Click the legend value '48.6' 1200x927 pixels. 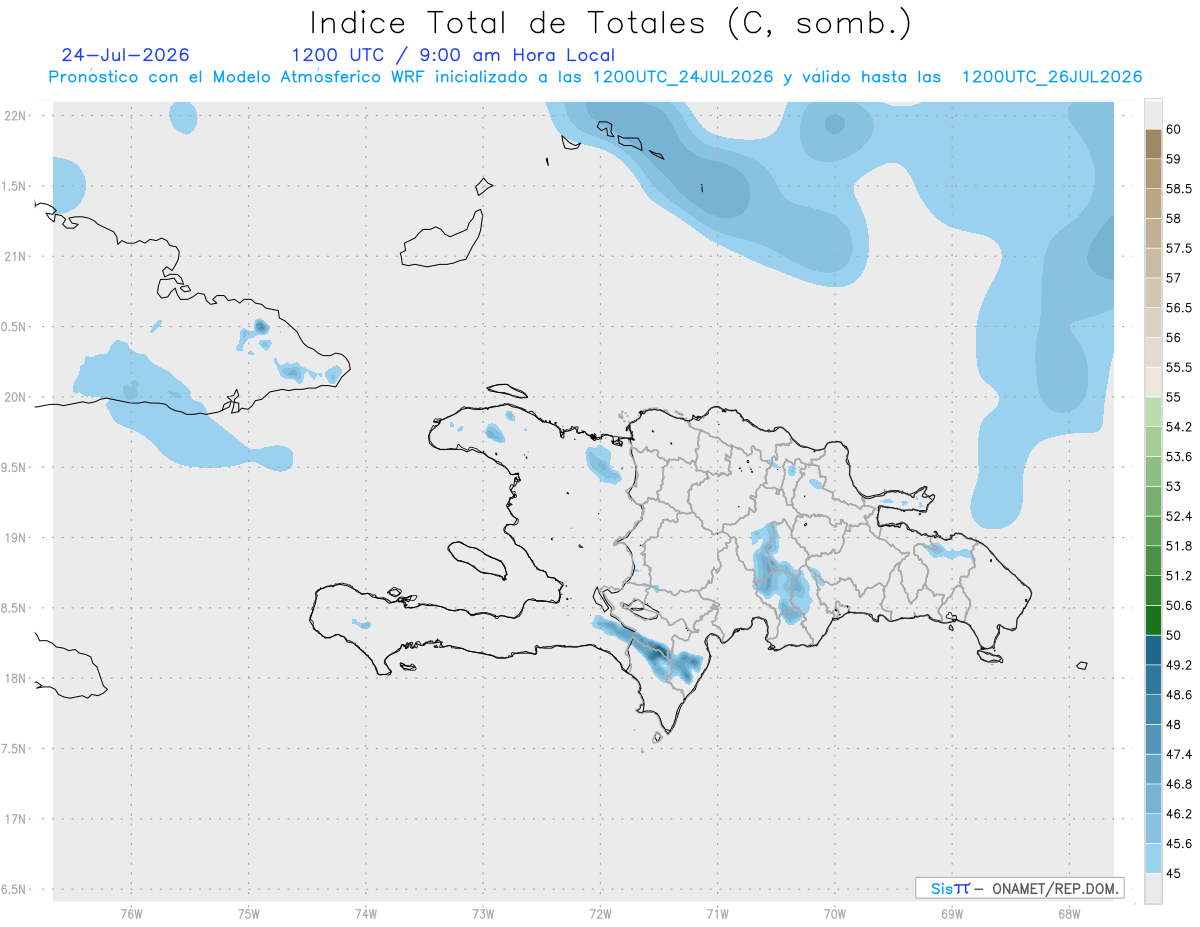click(x=1179, y=695)
